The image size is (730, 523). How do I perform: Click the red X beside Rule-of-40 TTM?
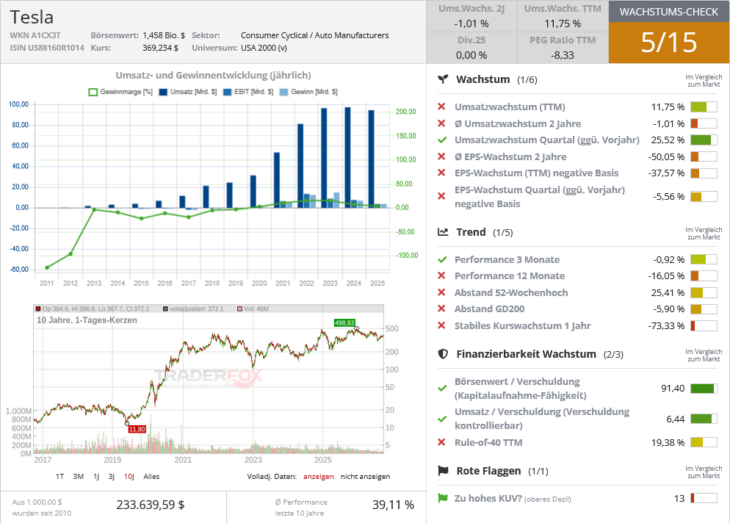(441, 442)
